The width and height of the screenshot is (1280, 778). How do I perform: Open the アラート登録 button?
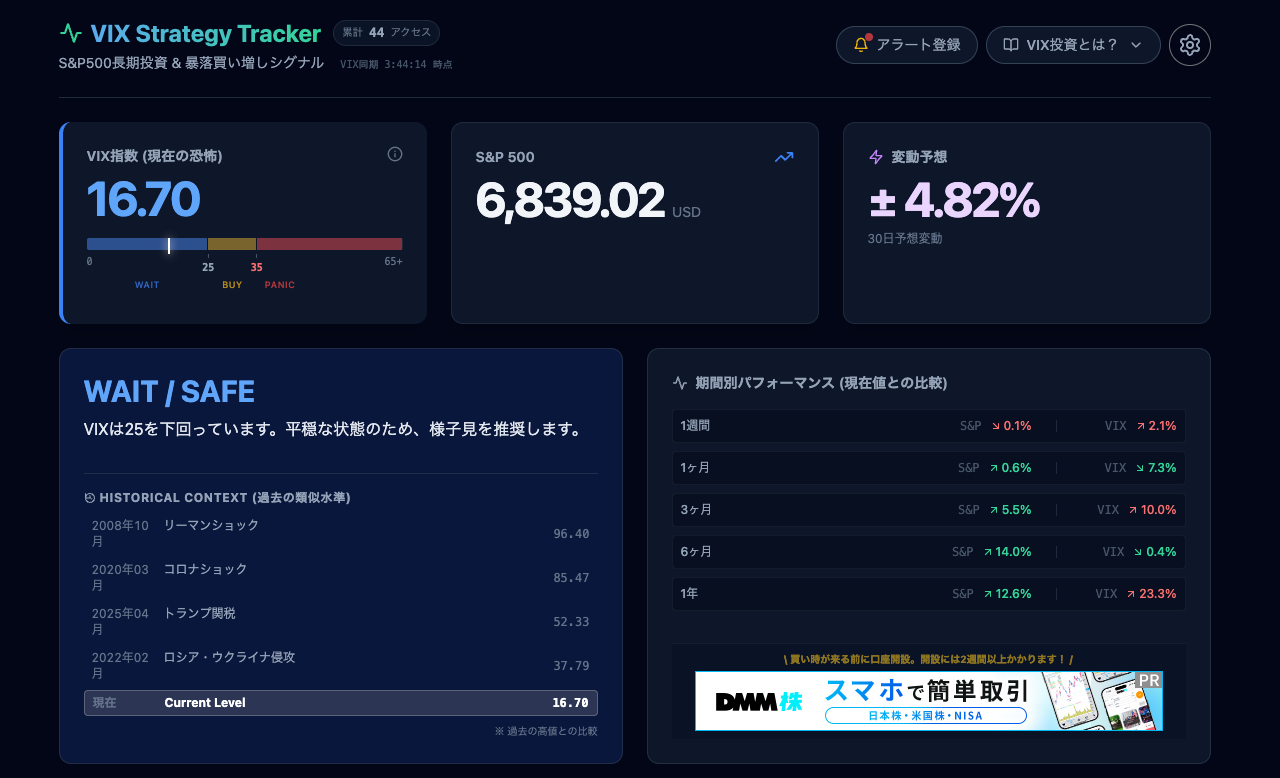tap(906, 44)
